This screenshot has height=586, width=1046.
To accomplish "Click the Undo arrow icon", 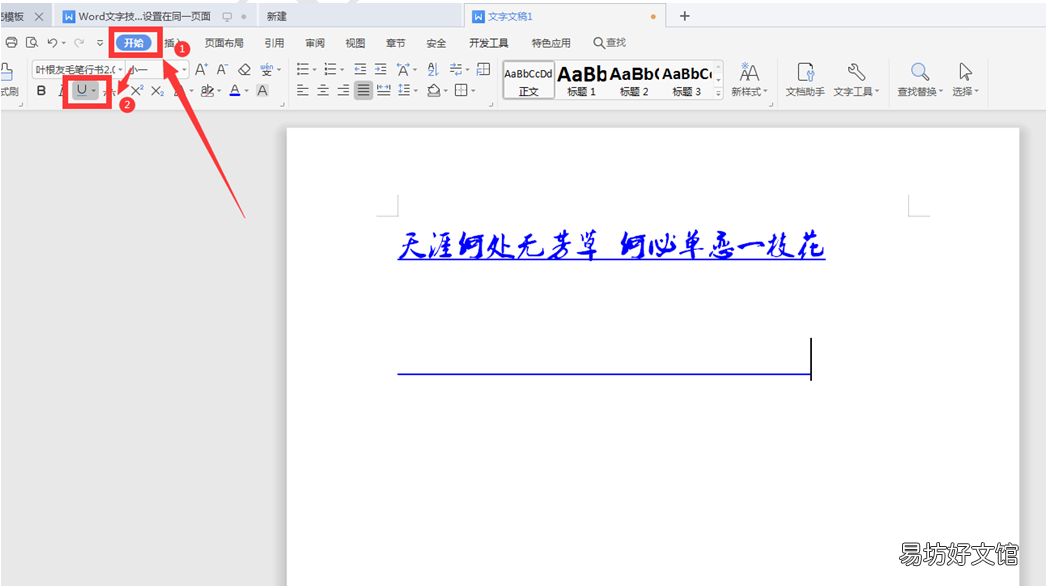I will click(x=52, y=43).
